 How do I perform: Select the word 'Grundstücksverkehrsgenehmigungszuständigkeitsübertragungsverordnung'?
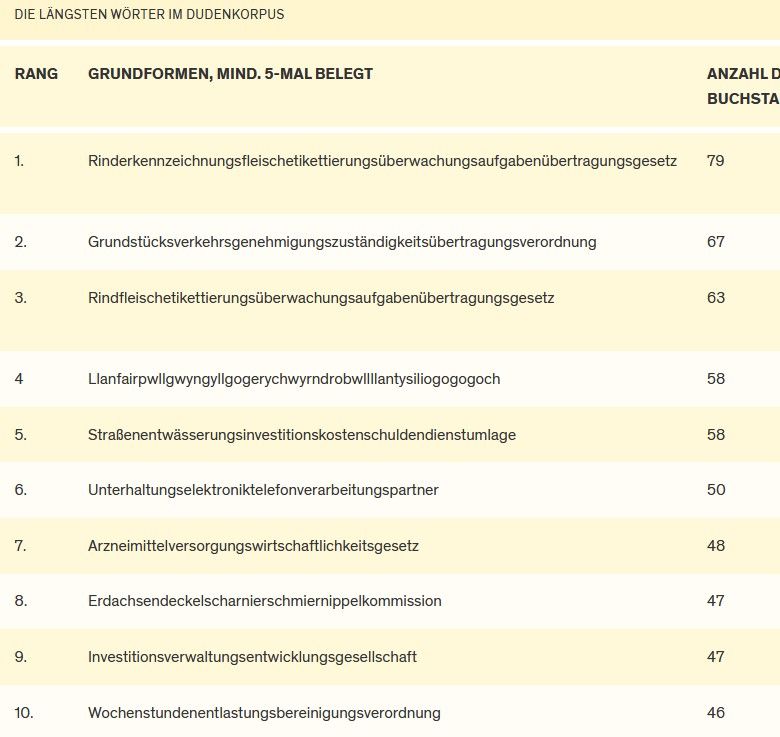(x=342, y=242)
